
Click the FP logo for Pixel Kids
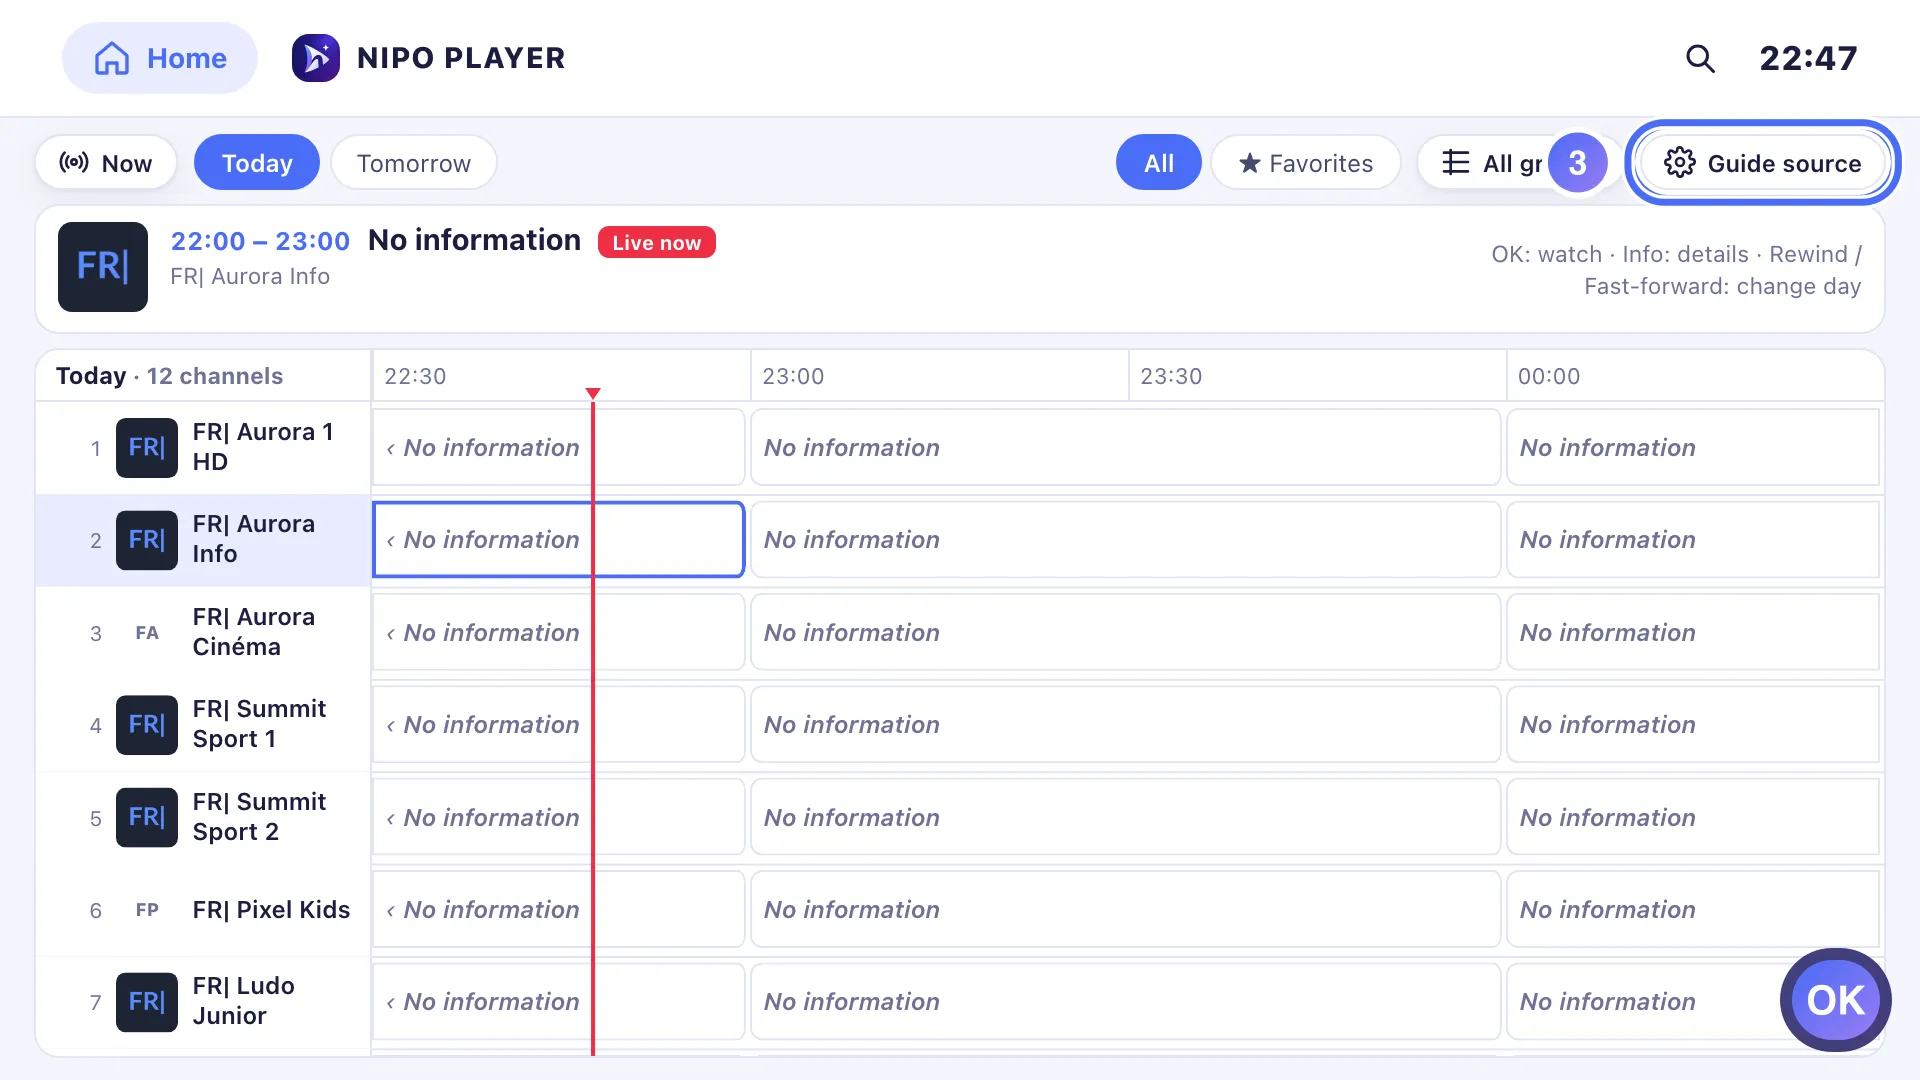pyautogui.click(x=147, y=910)
